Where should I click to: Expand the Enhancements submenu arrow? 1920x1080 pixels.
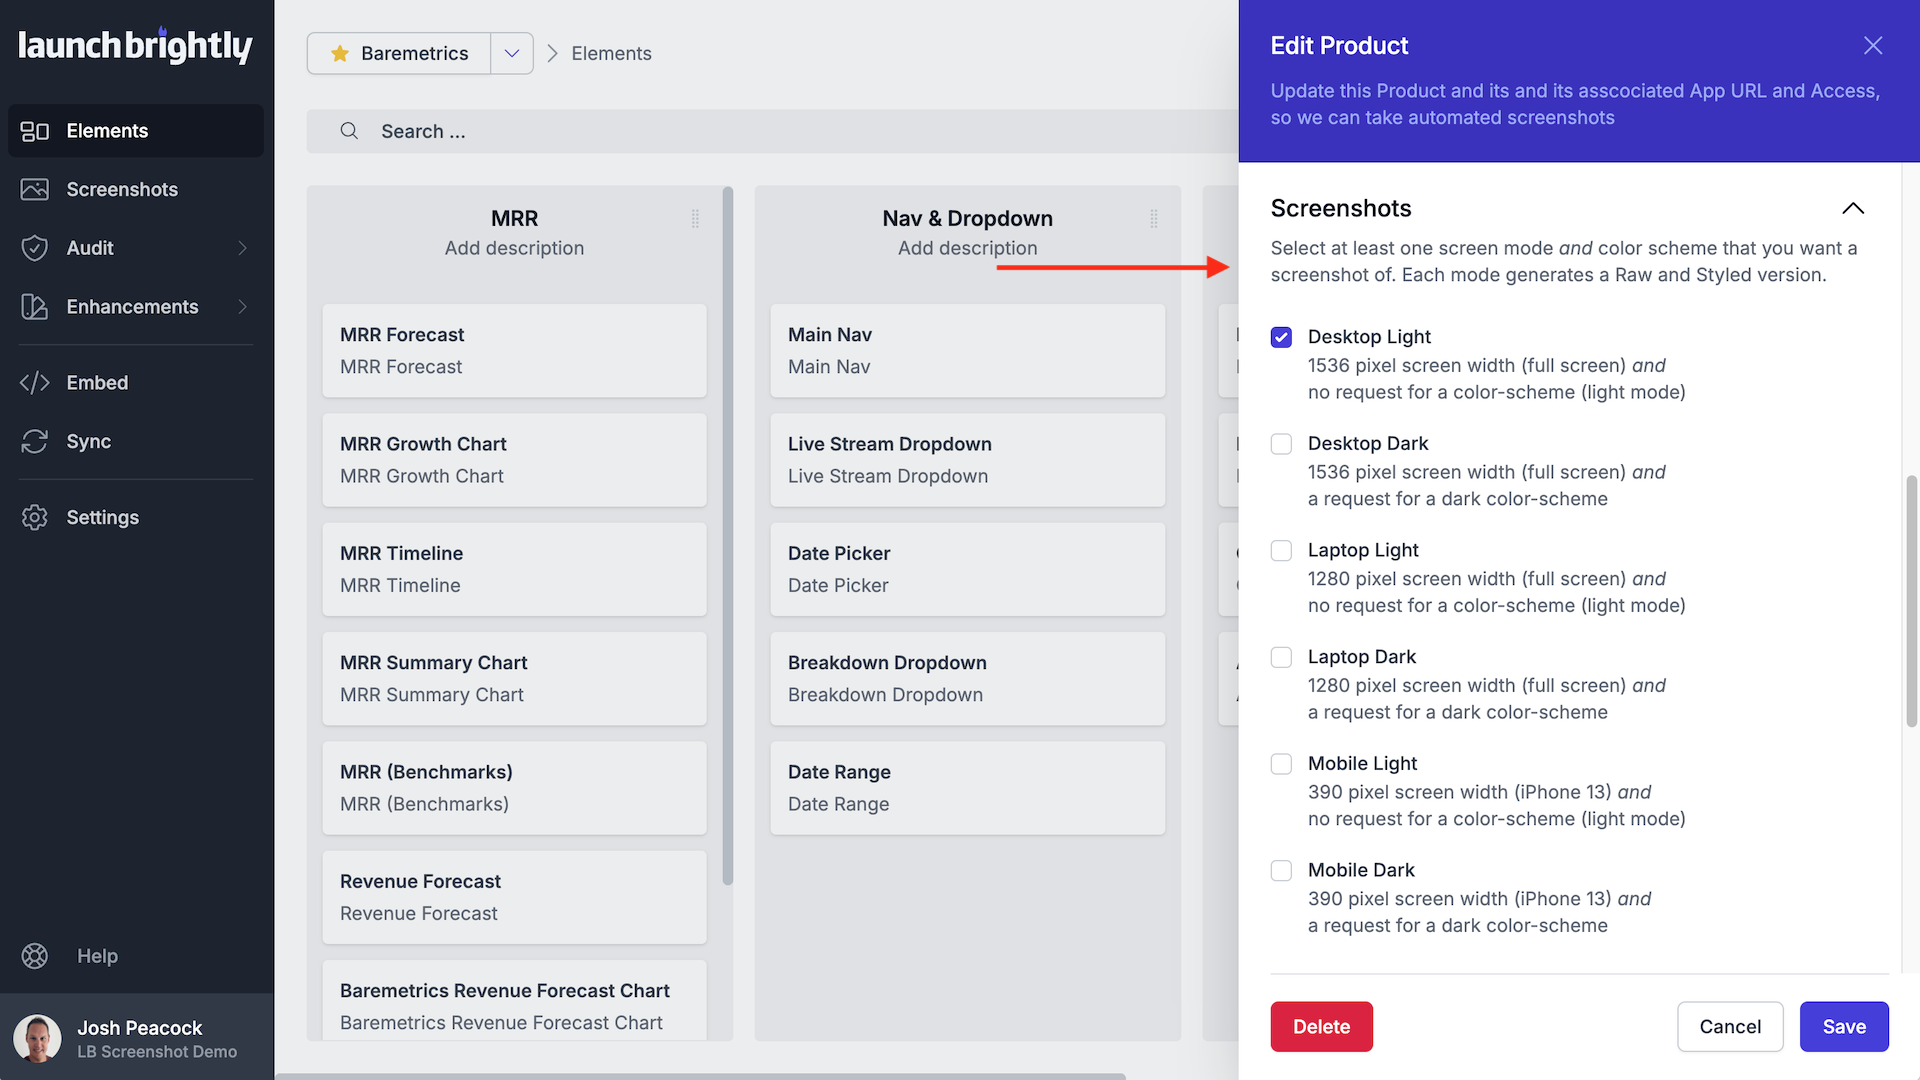coord(242,307)
